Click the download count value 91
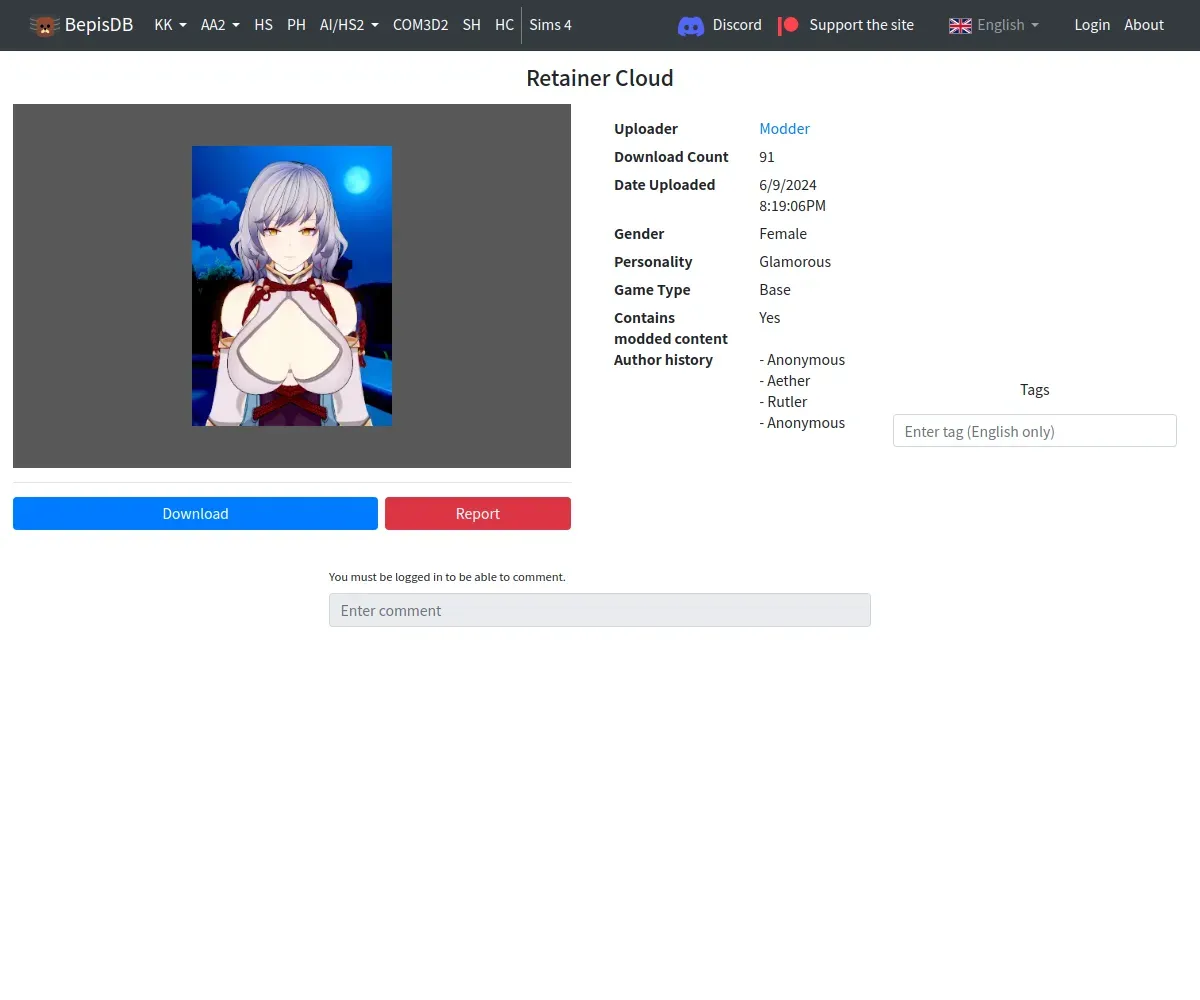The height and width of the screenshot is (1000, 1200). [767, 157]
